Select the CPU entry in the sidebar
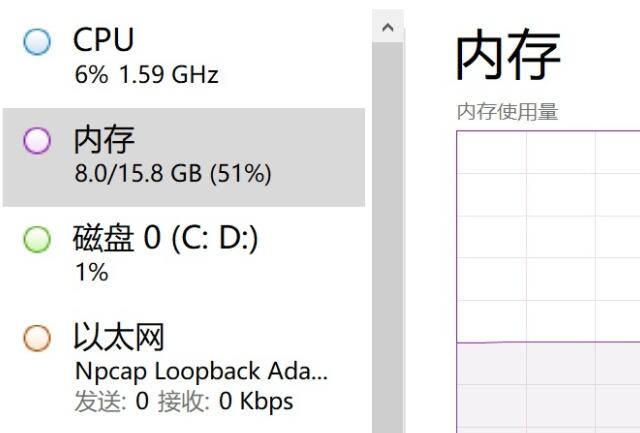Image resolution: width=640 pixels, height=433 pixels. pyautogui.click(x=103, y=41)
